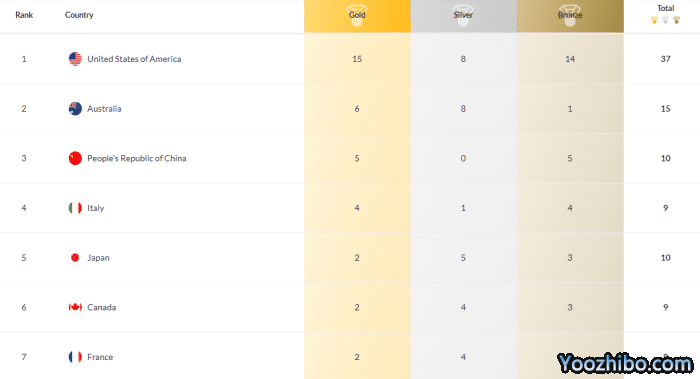This screenshot has height=379, width=700.
Task: Click the Total column header
Action: (x=665, y=8)
